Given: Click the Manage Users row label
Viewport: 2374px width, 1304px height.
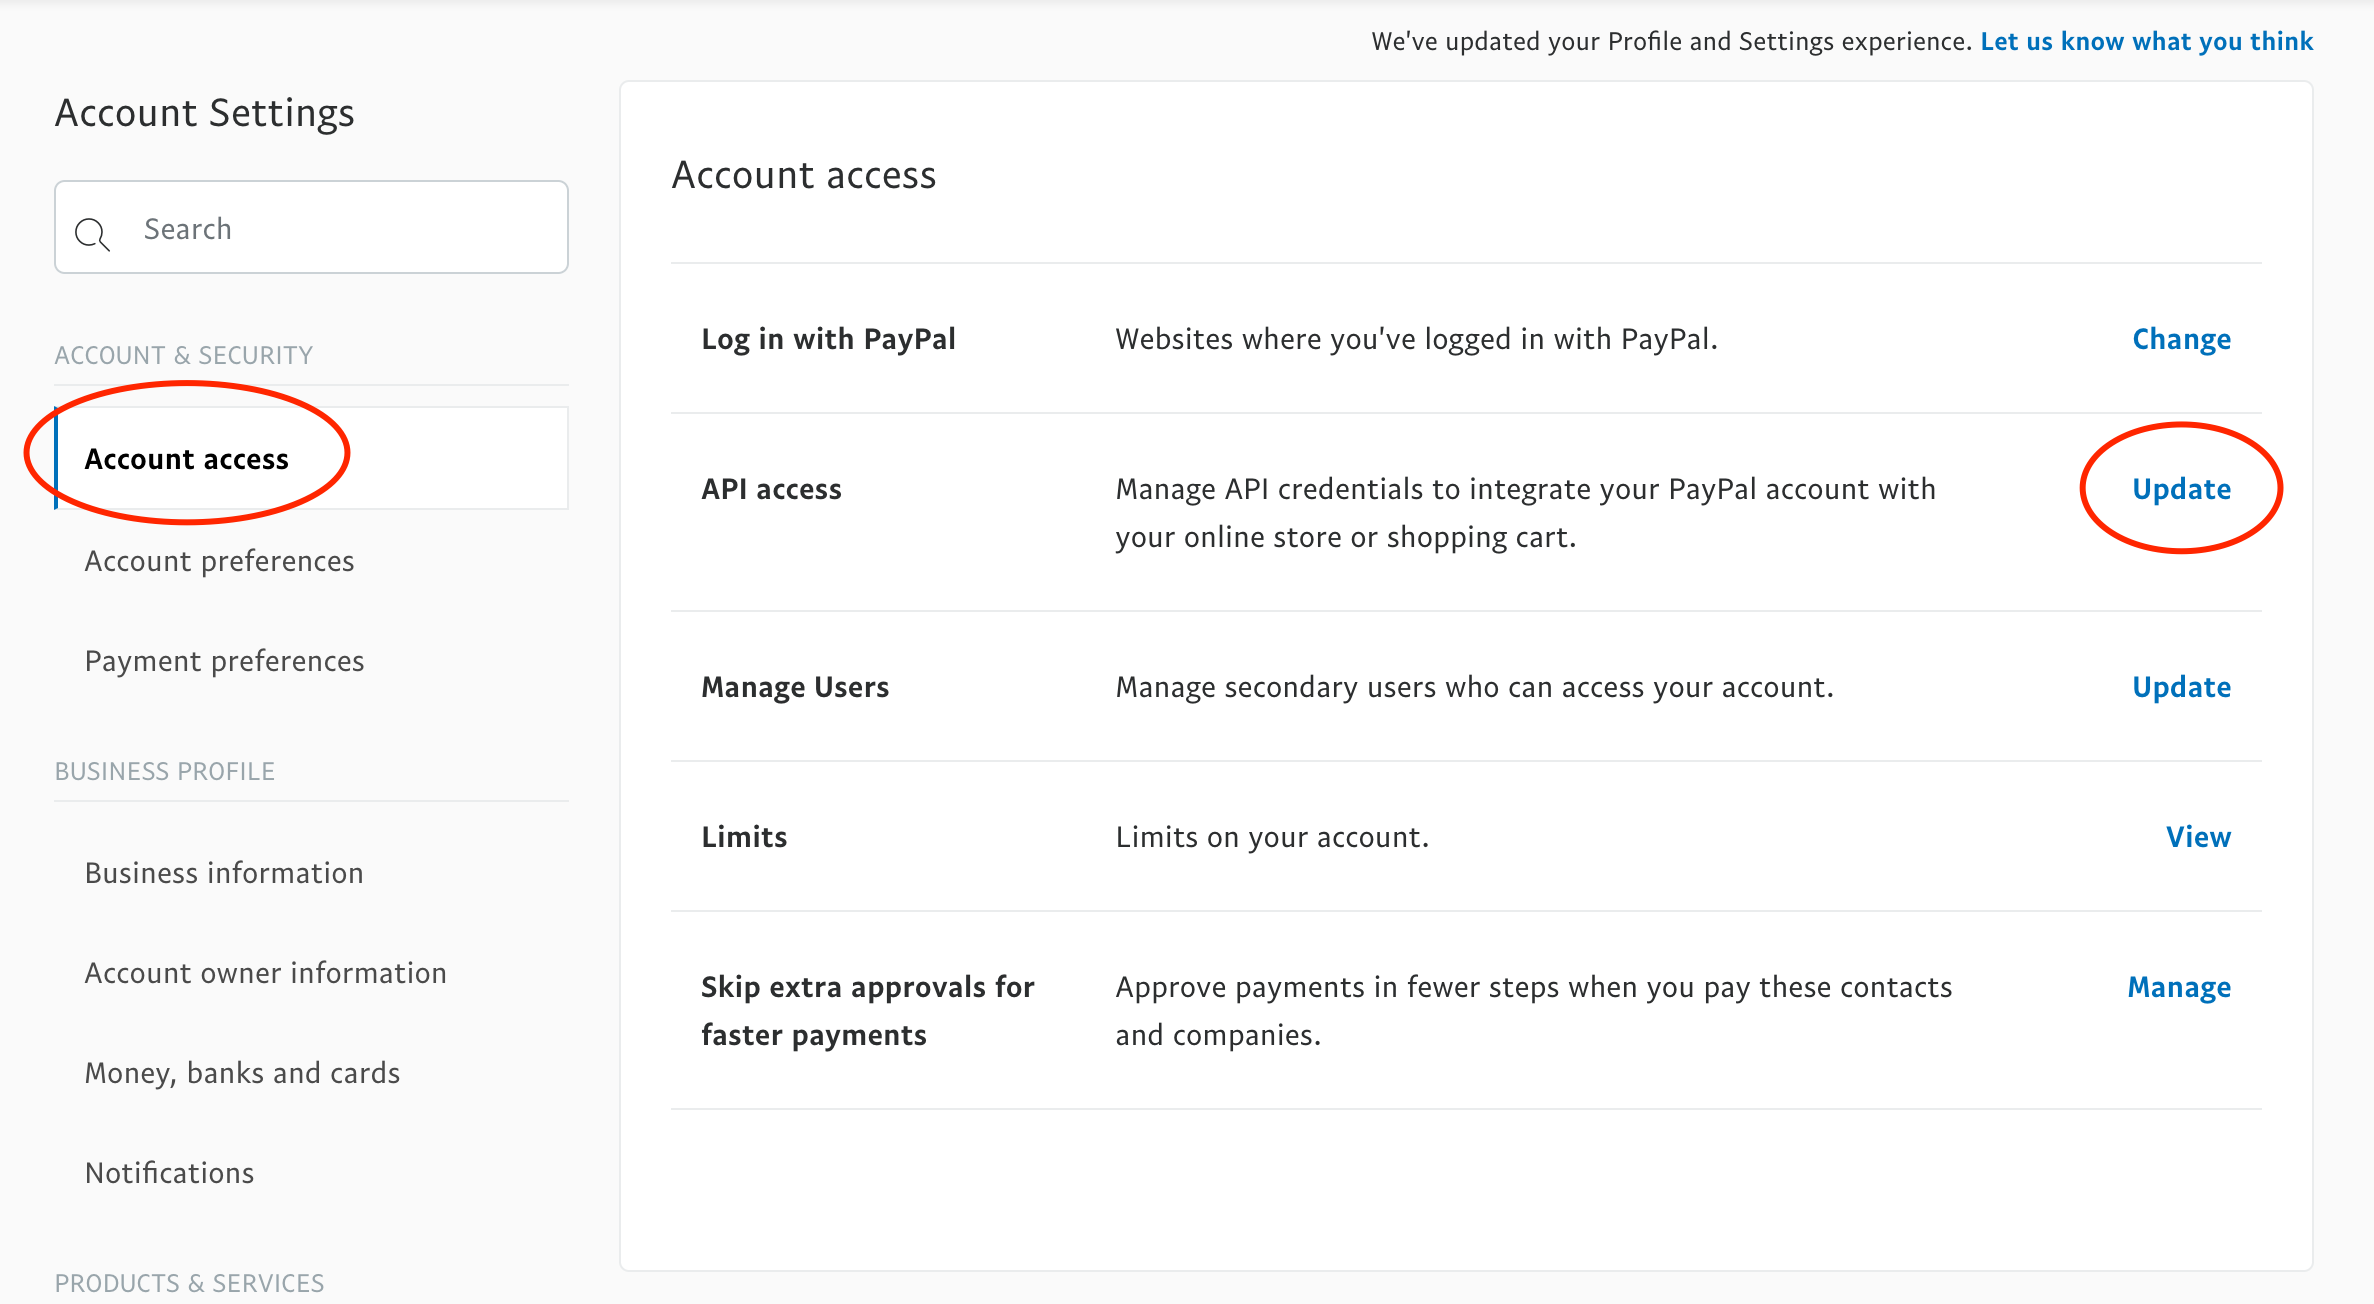Looking at the screenshot, I should (x=795, y=687).
